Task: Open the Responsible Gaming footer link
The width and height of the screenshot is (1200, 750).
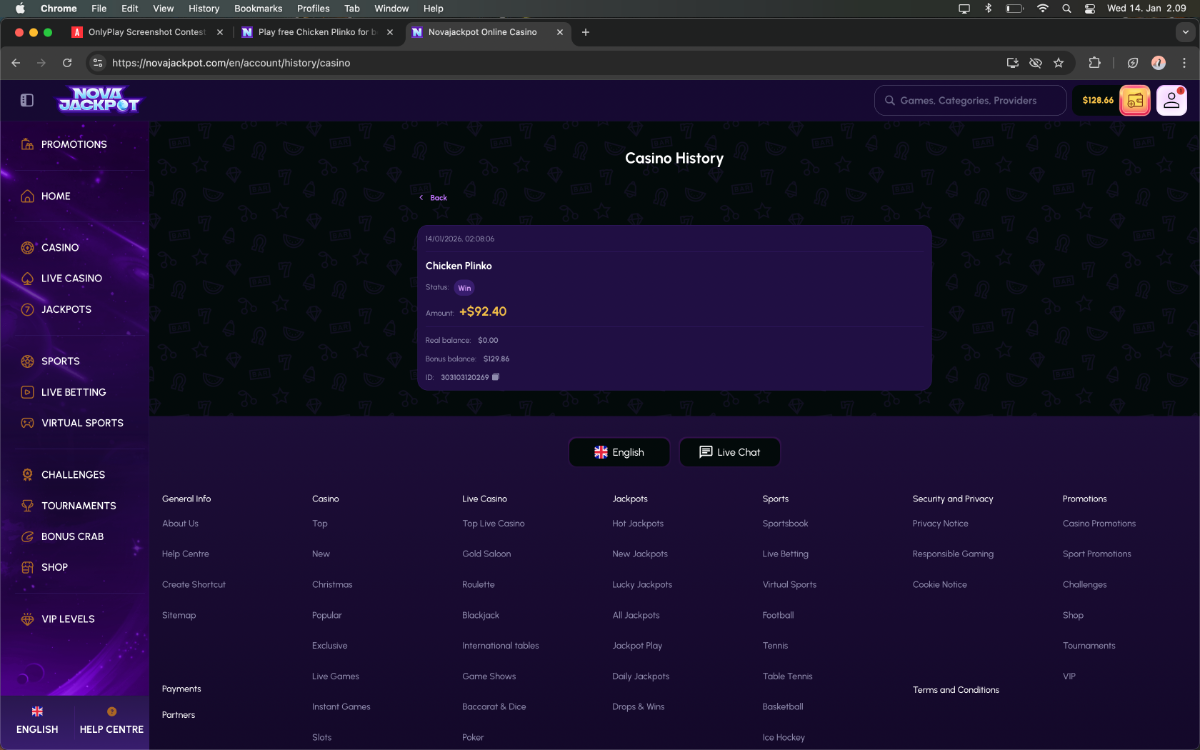Action: click(x=952, y=554)
